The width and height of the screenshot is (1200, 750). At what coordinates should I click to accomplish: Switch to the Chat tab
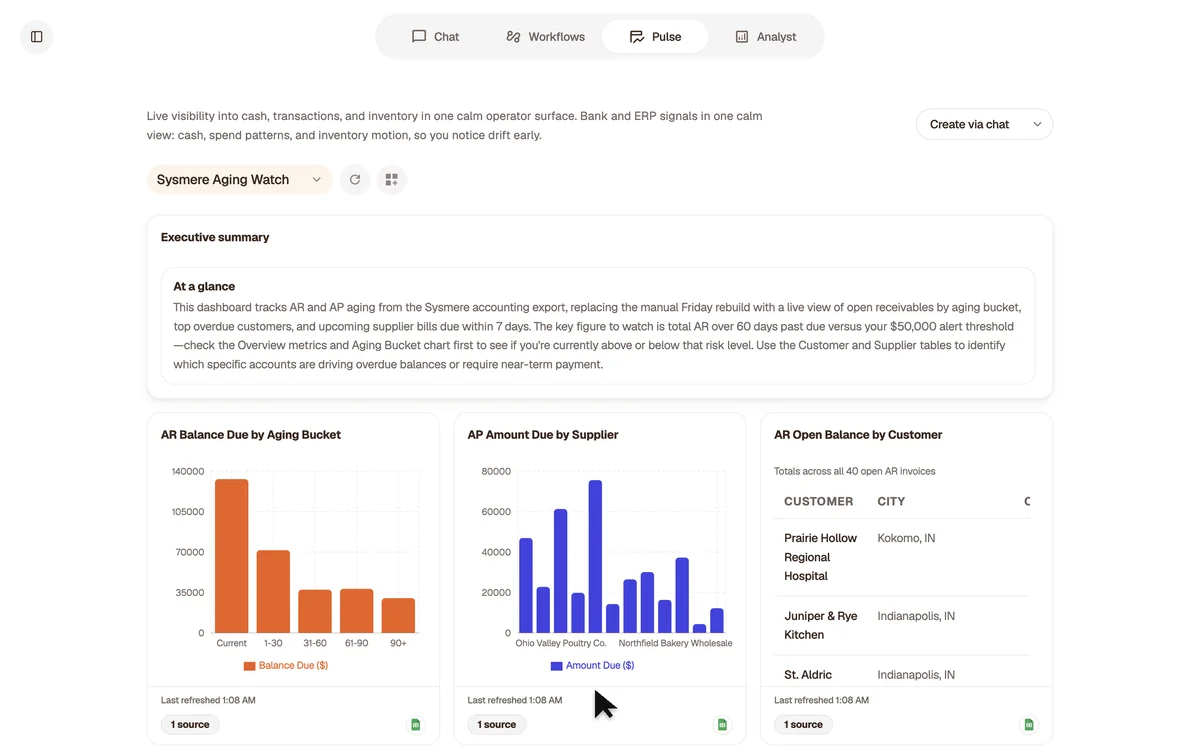tap(435, 37)
